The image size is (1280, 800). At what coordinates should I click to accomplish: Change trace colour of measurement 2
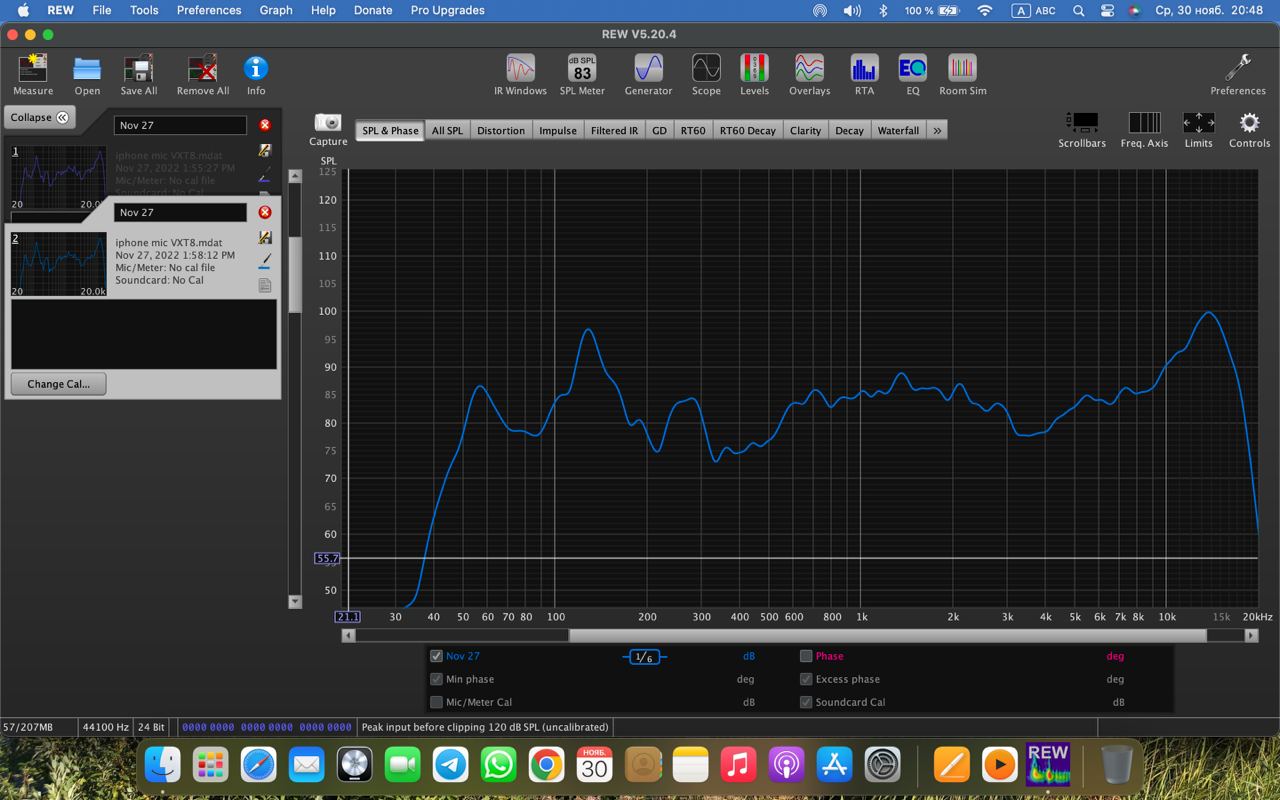point(265,261)
